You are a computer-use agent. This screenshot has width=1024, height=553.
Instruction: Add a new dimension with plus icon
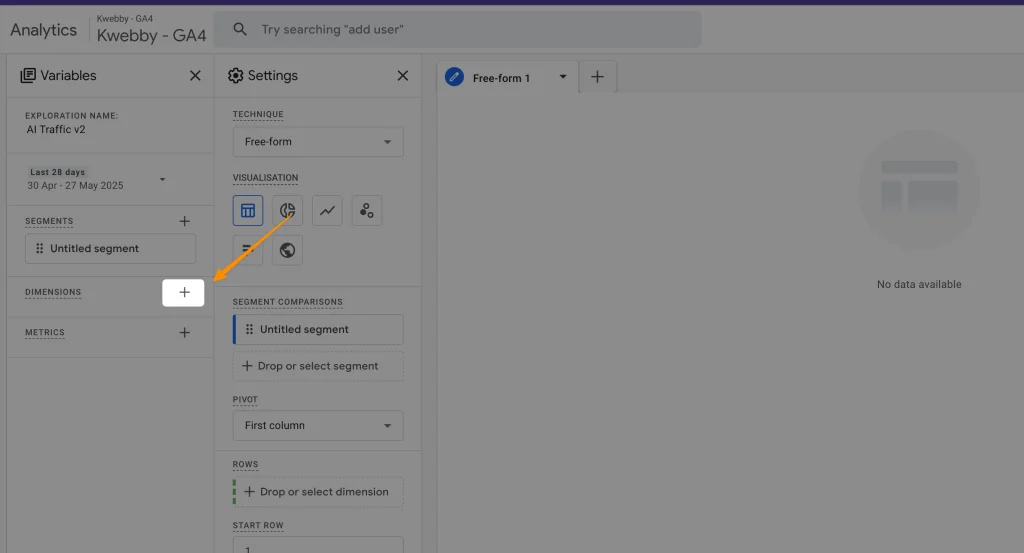[184, 292]
